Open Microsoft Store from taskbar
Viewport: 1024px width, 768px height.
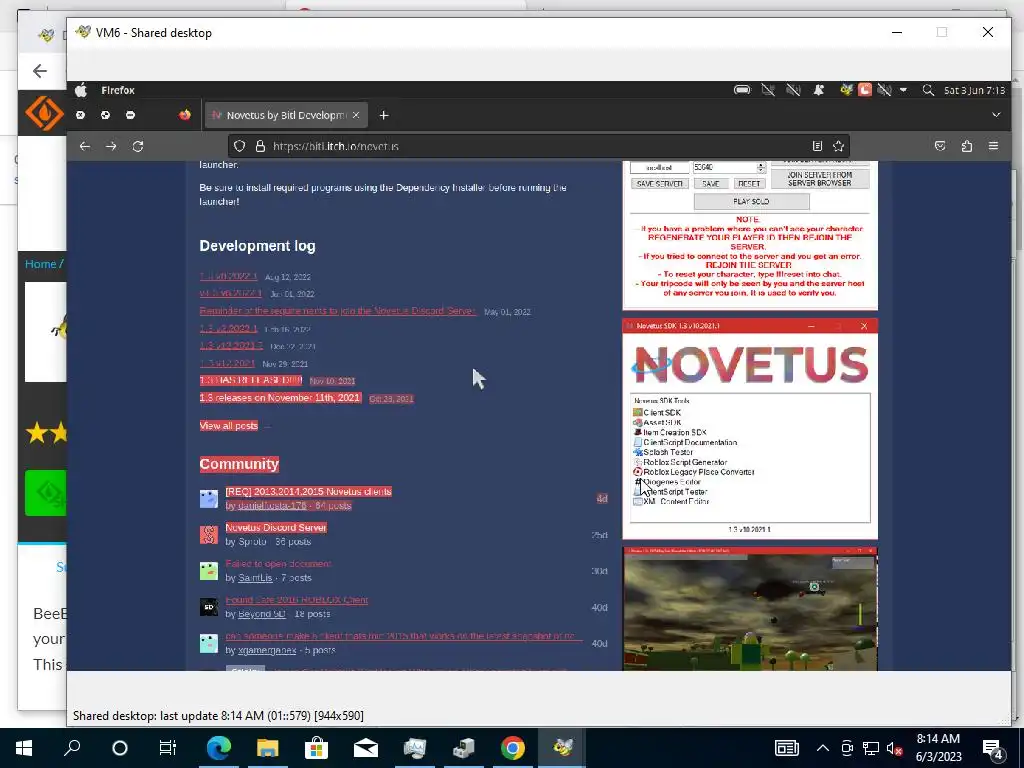tap(316, 748)
